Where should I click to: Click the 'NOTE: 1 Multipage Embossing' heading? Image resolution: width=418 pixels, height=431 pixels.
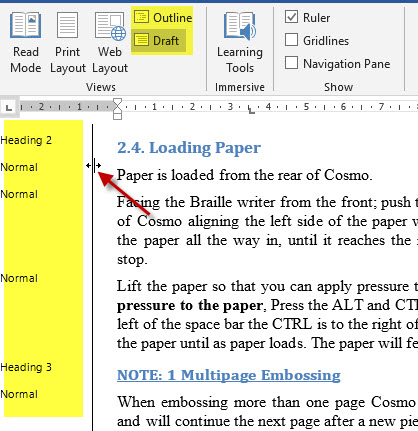tap(229, 375)
